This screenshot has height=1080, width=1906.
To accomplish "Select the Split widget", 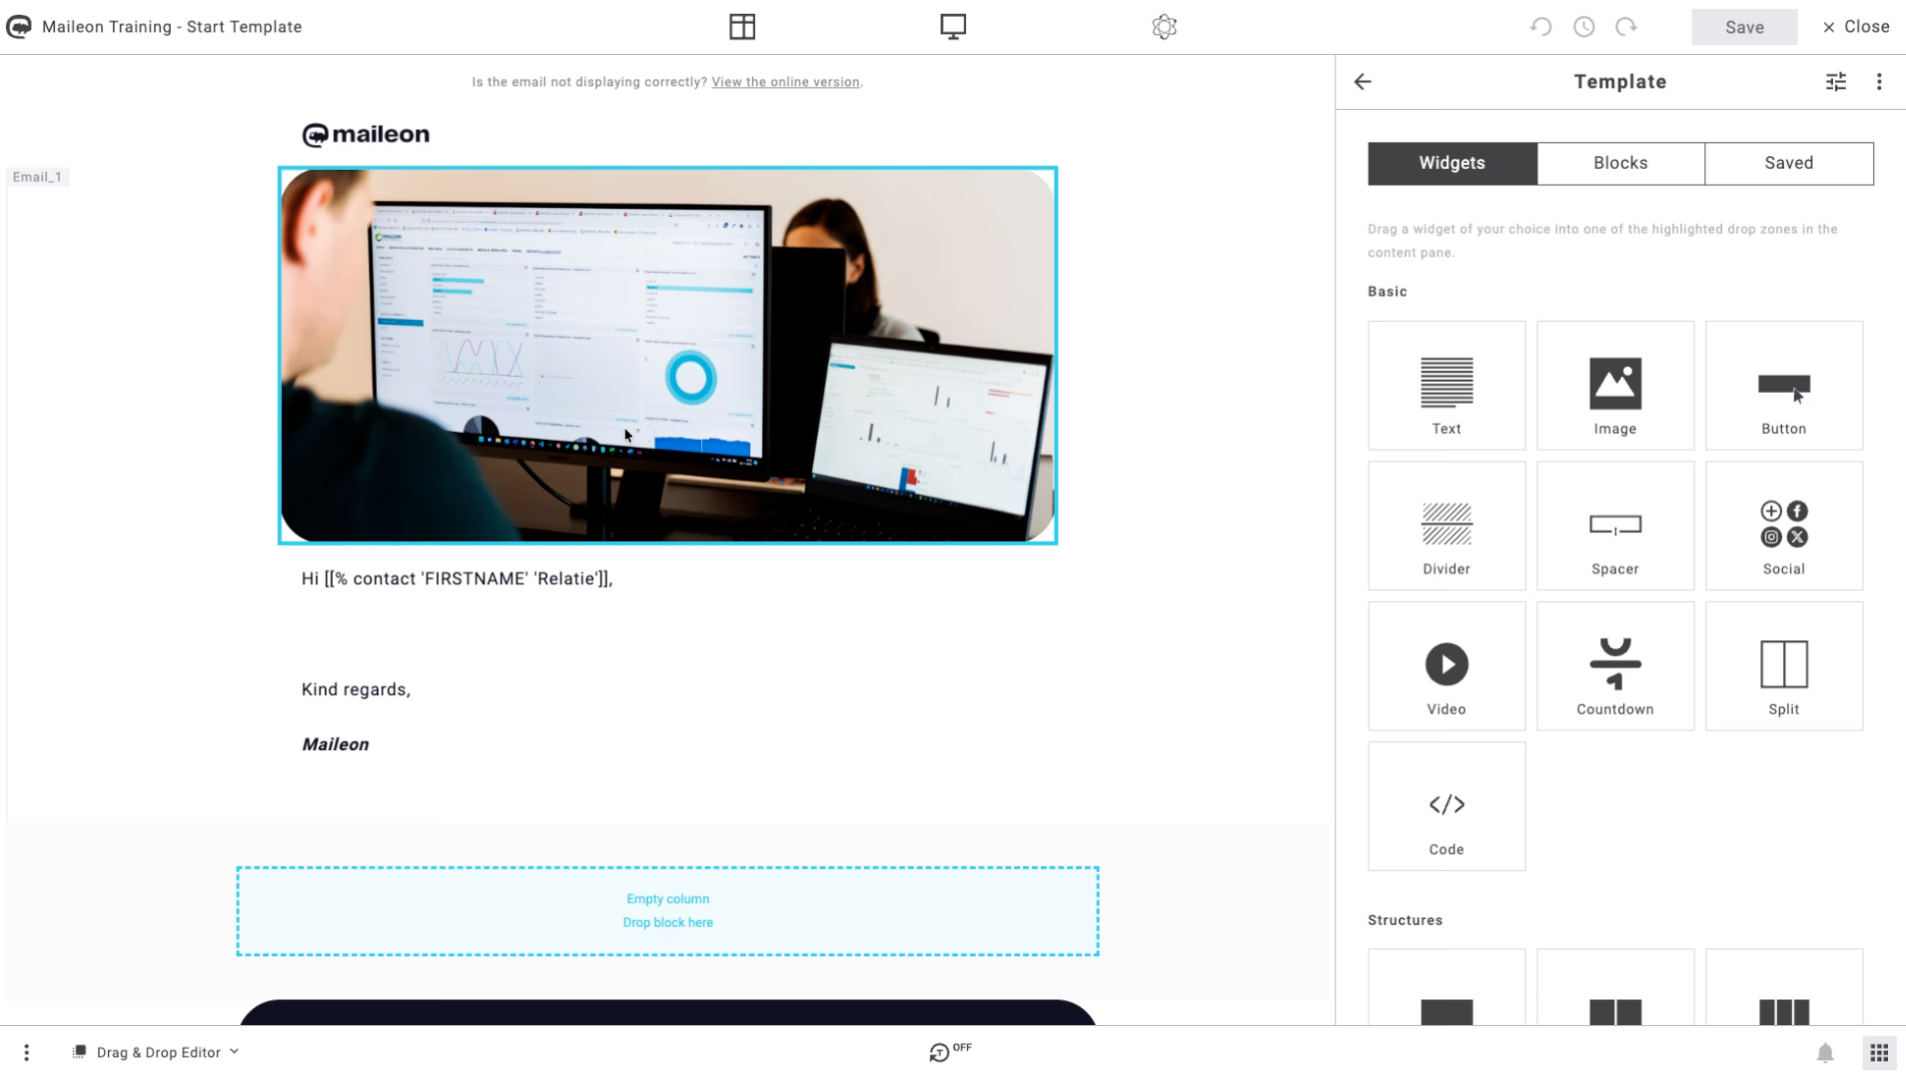I will (1783, 666).
